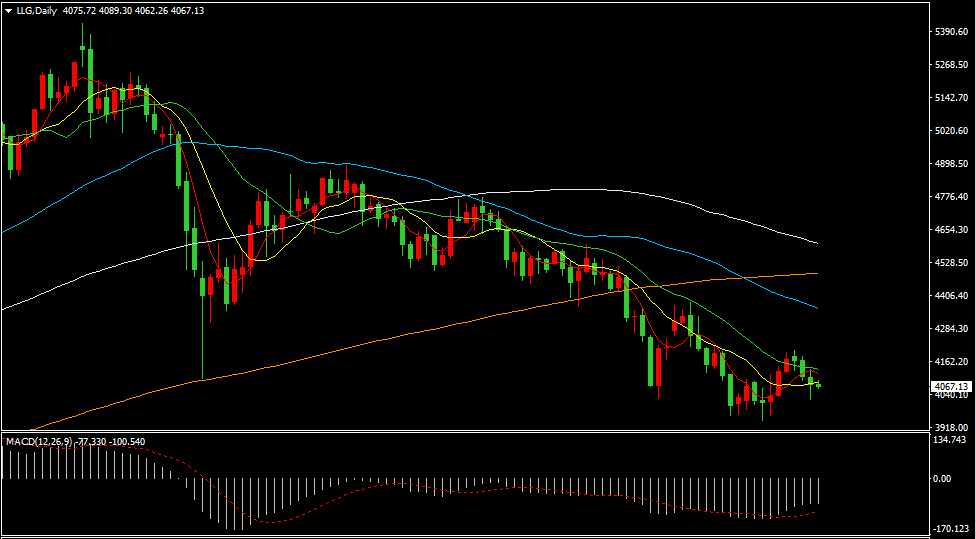Image resolution: width=976 pixels, height=539 pixels.
Task: Click the 3918.00 price scale label
Action: 951,428
